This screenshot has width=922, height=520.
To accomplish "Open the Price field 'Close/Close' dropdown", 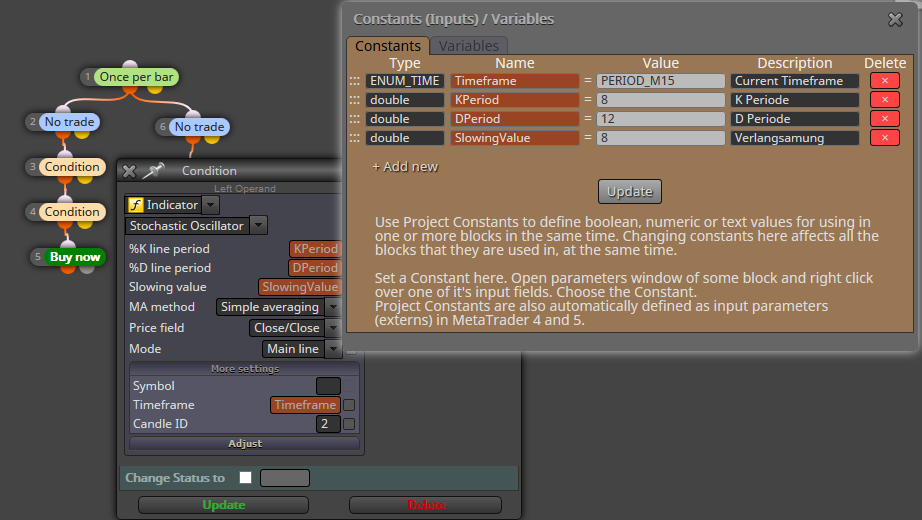I will click(333, 328).
